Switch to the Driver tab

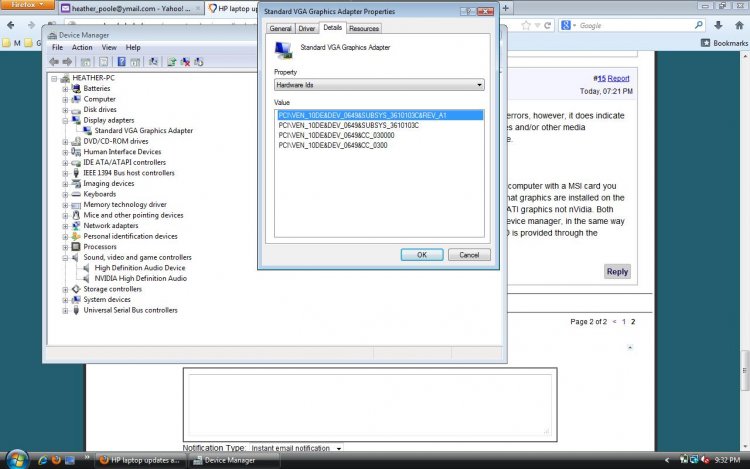click(x=306, y=29)
